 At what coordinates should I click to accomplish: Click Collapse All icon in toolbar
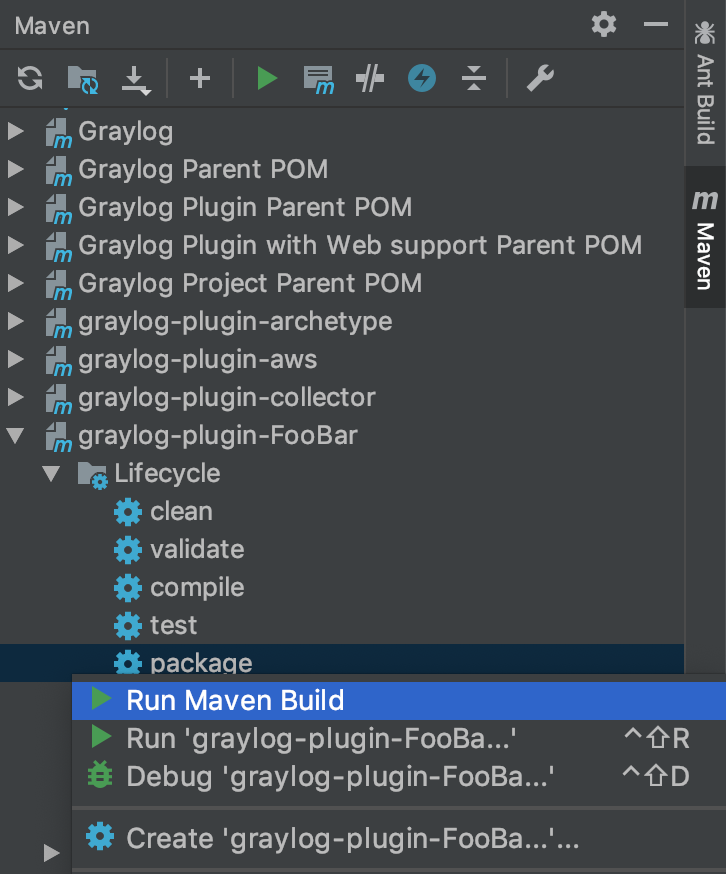pos(474,78)
